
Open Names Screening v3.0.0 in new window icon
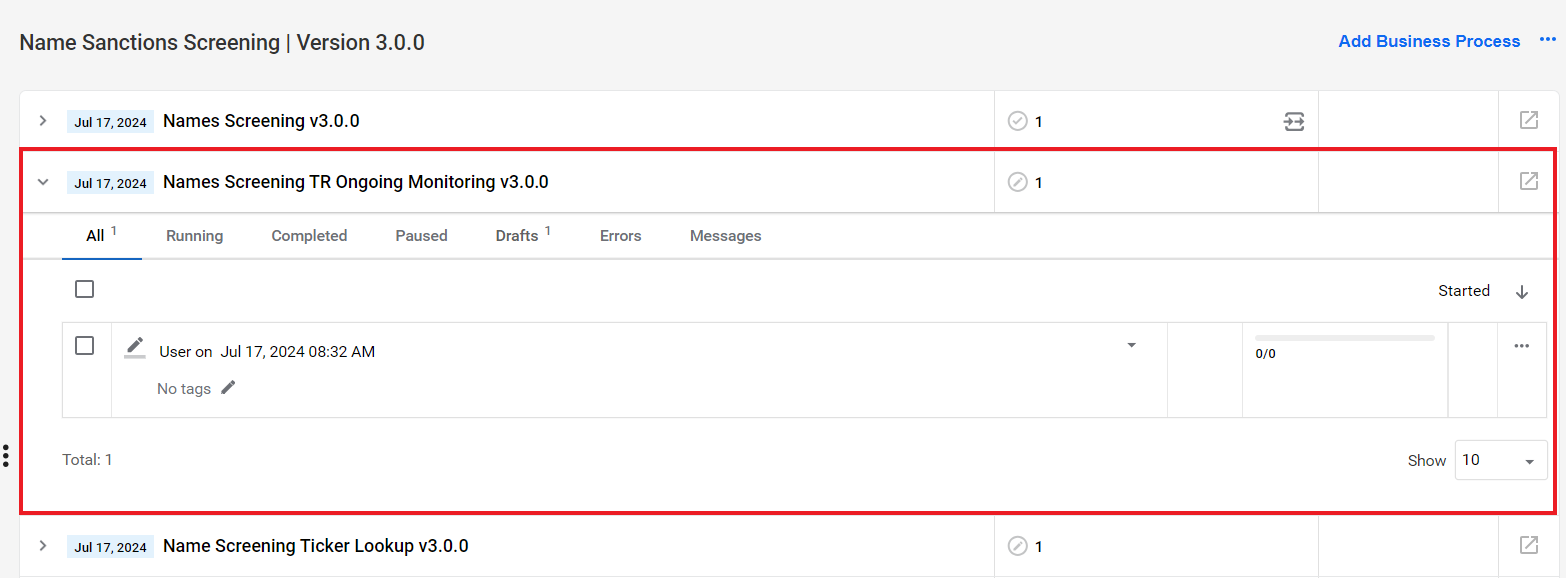click(x=1528, y=120)
